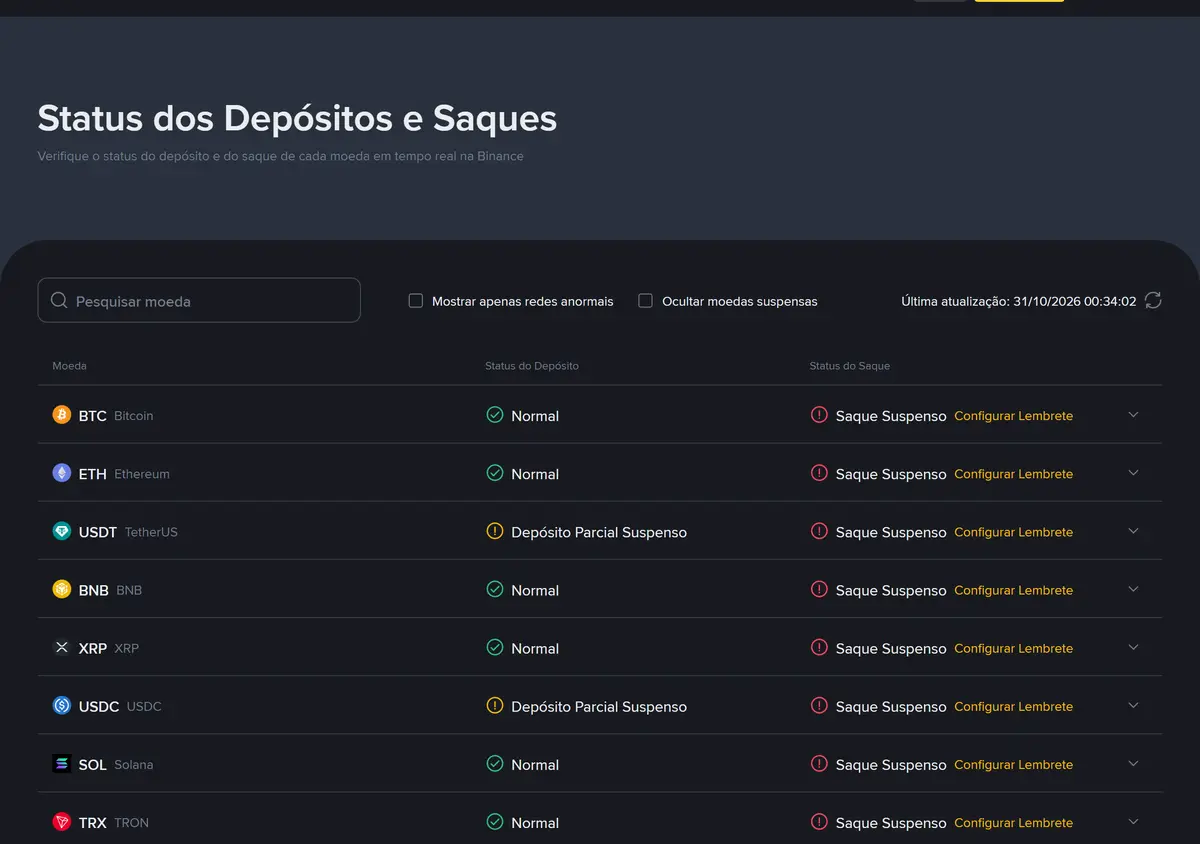
Task: Click XRP withdrawal suspended alert icon
Action: pyautogui.click(x=819, y=647)
